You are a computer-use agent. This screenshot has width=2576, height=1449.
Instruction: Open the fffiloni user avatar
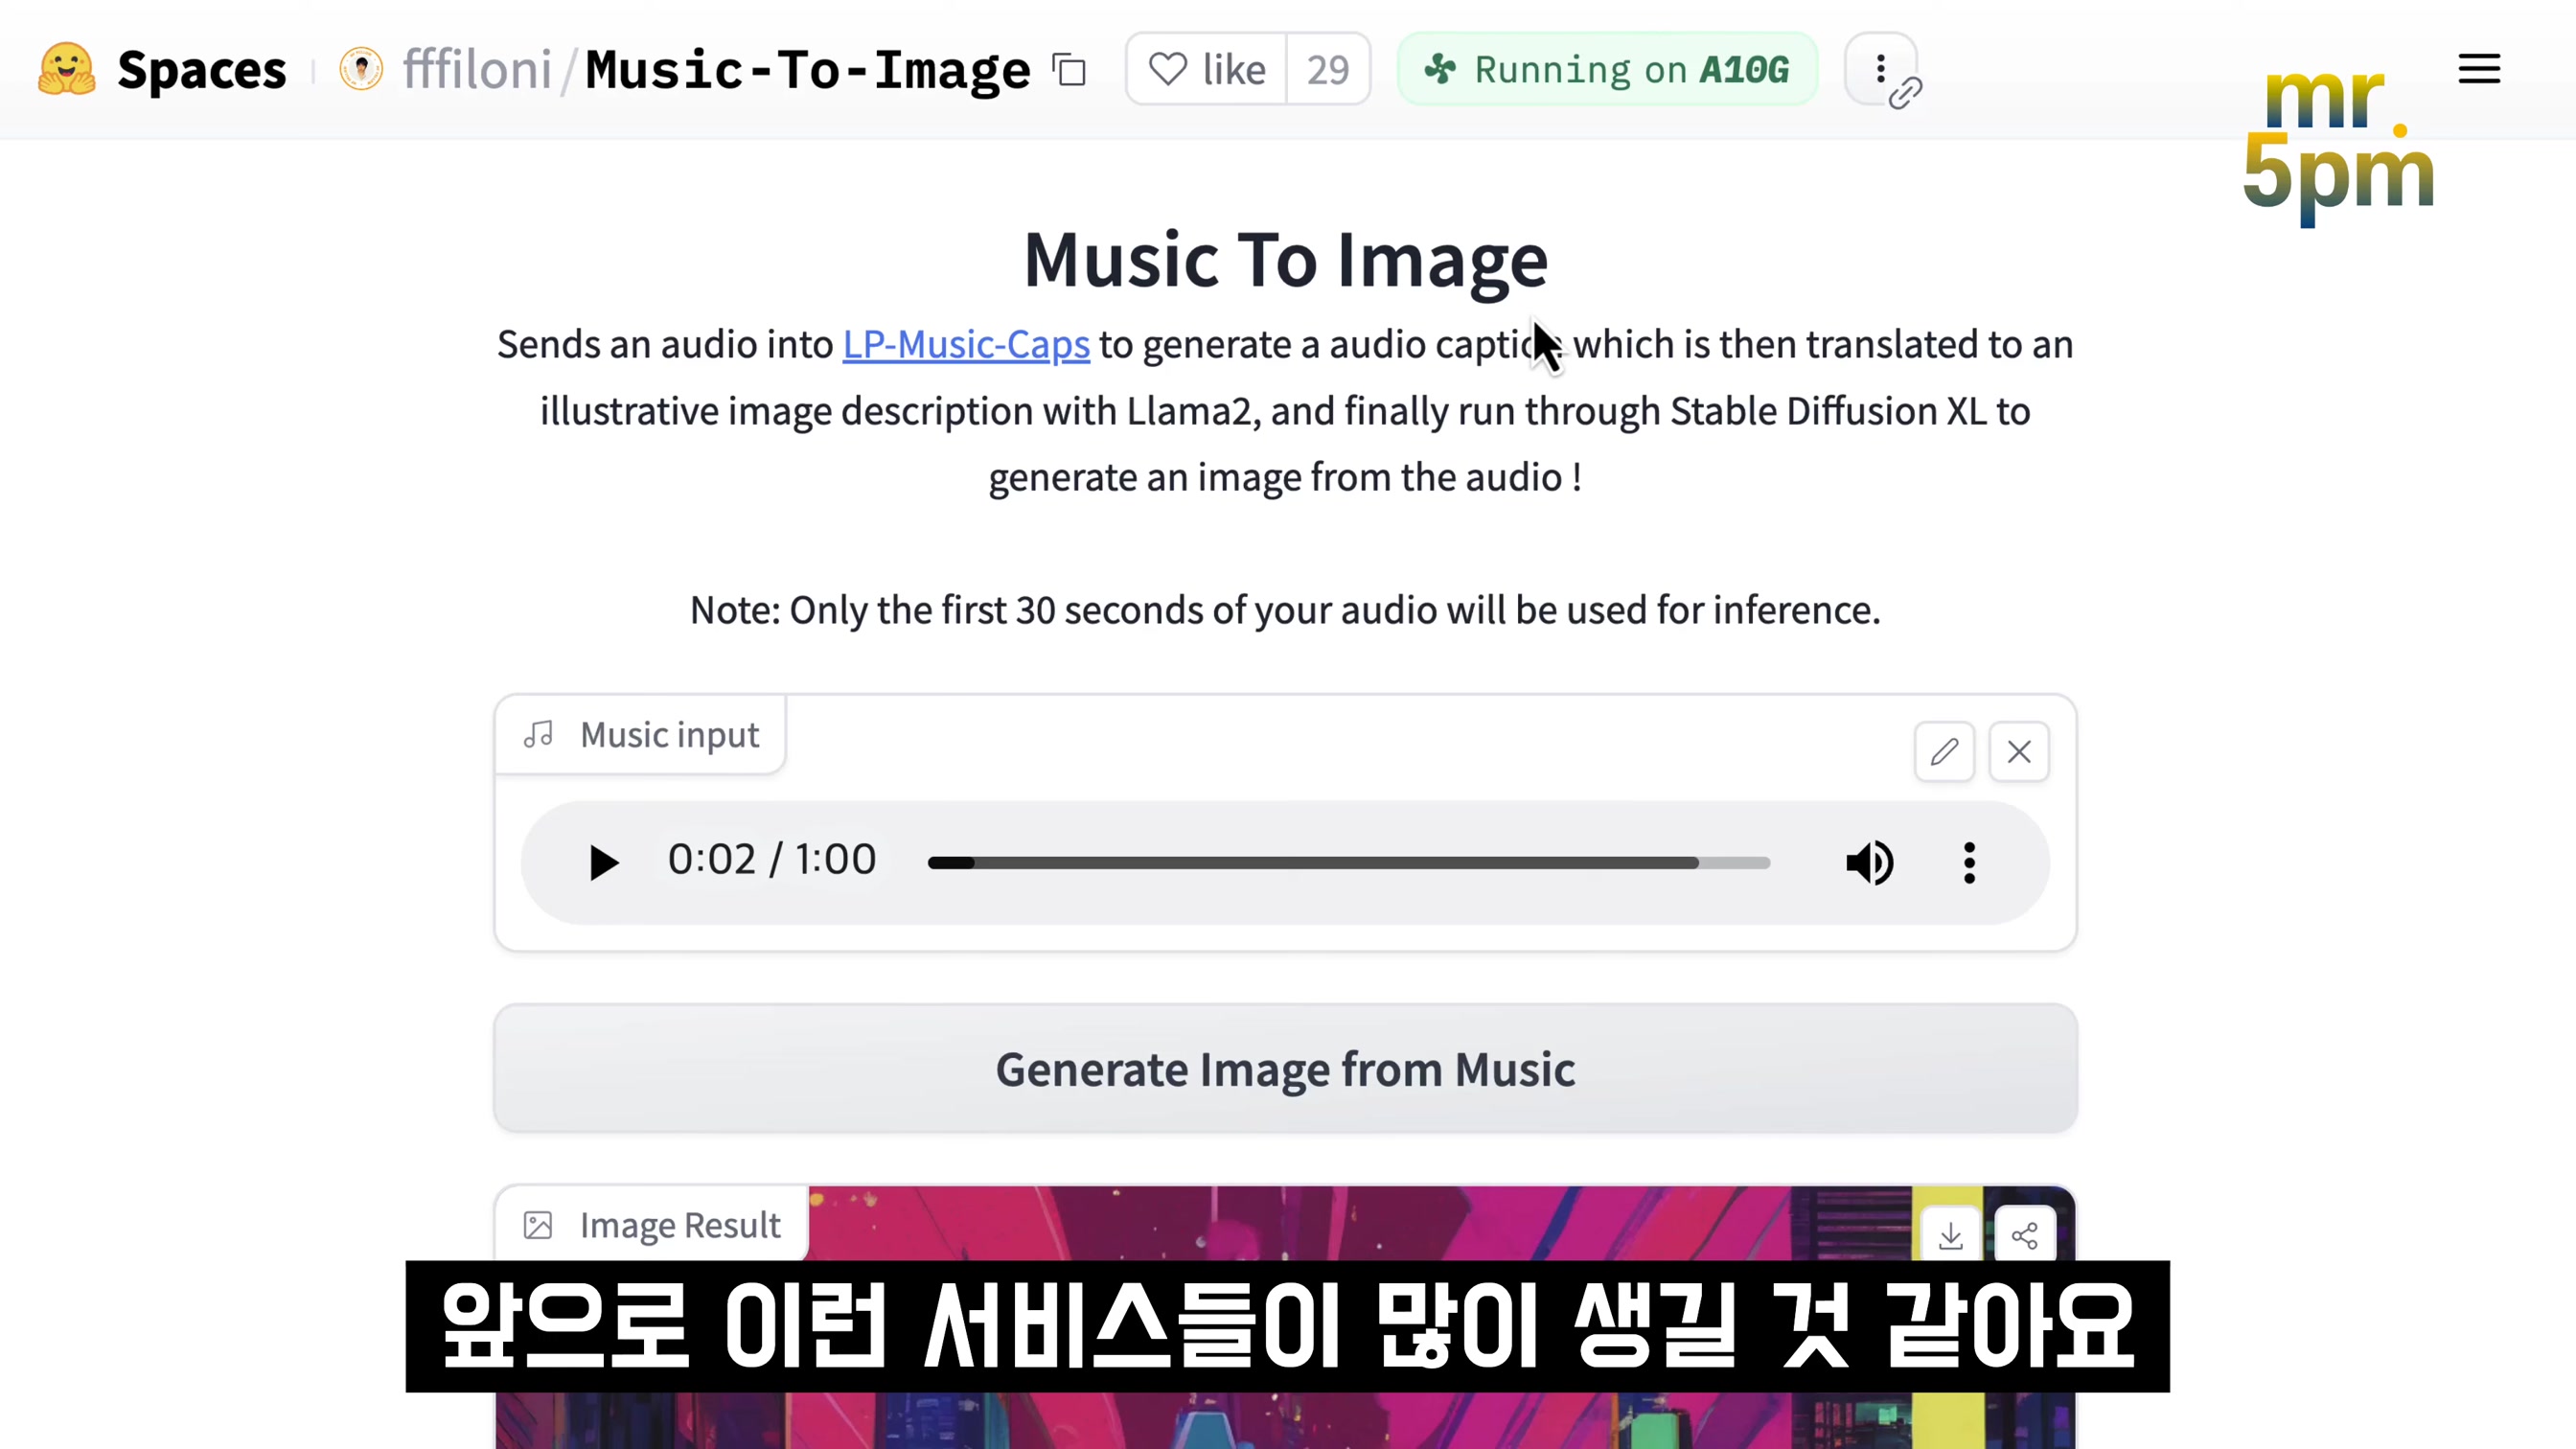click(361, 69)
